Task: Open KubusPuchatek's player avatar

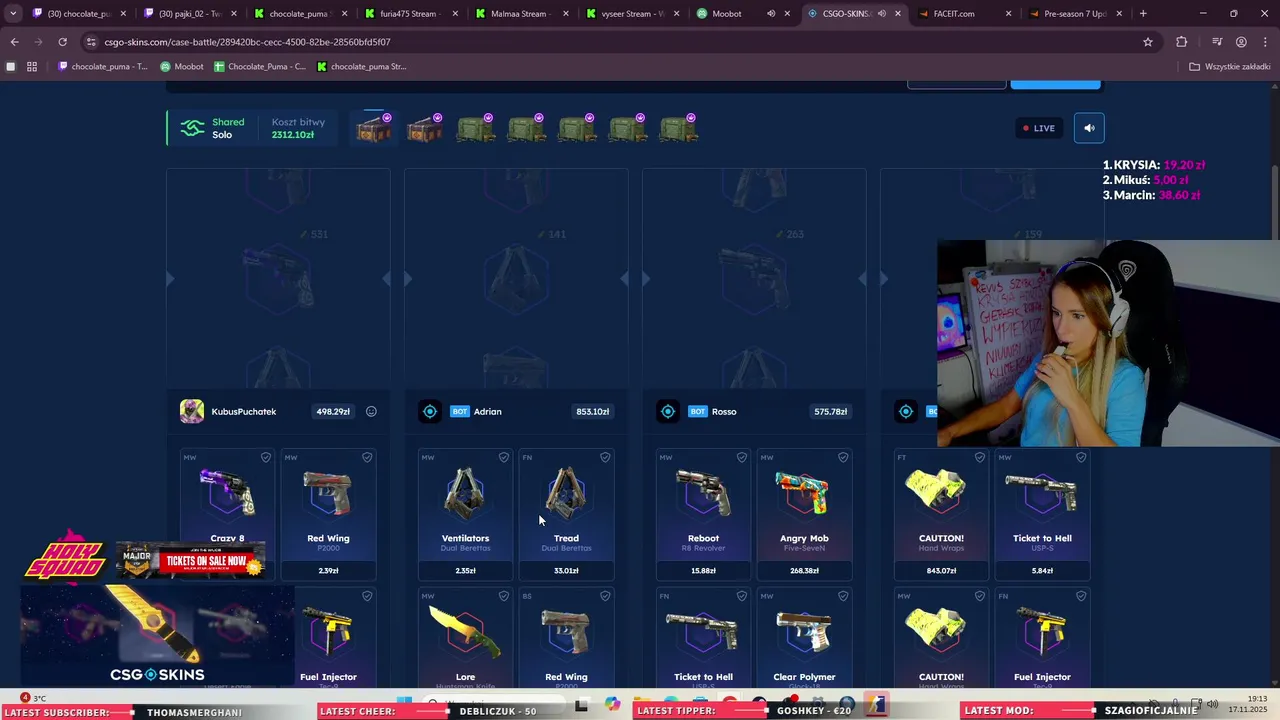Action: click(x=192, y=411)
